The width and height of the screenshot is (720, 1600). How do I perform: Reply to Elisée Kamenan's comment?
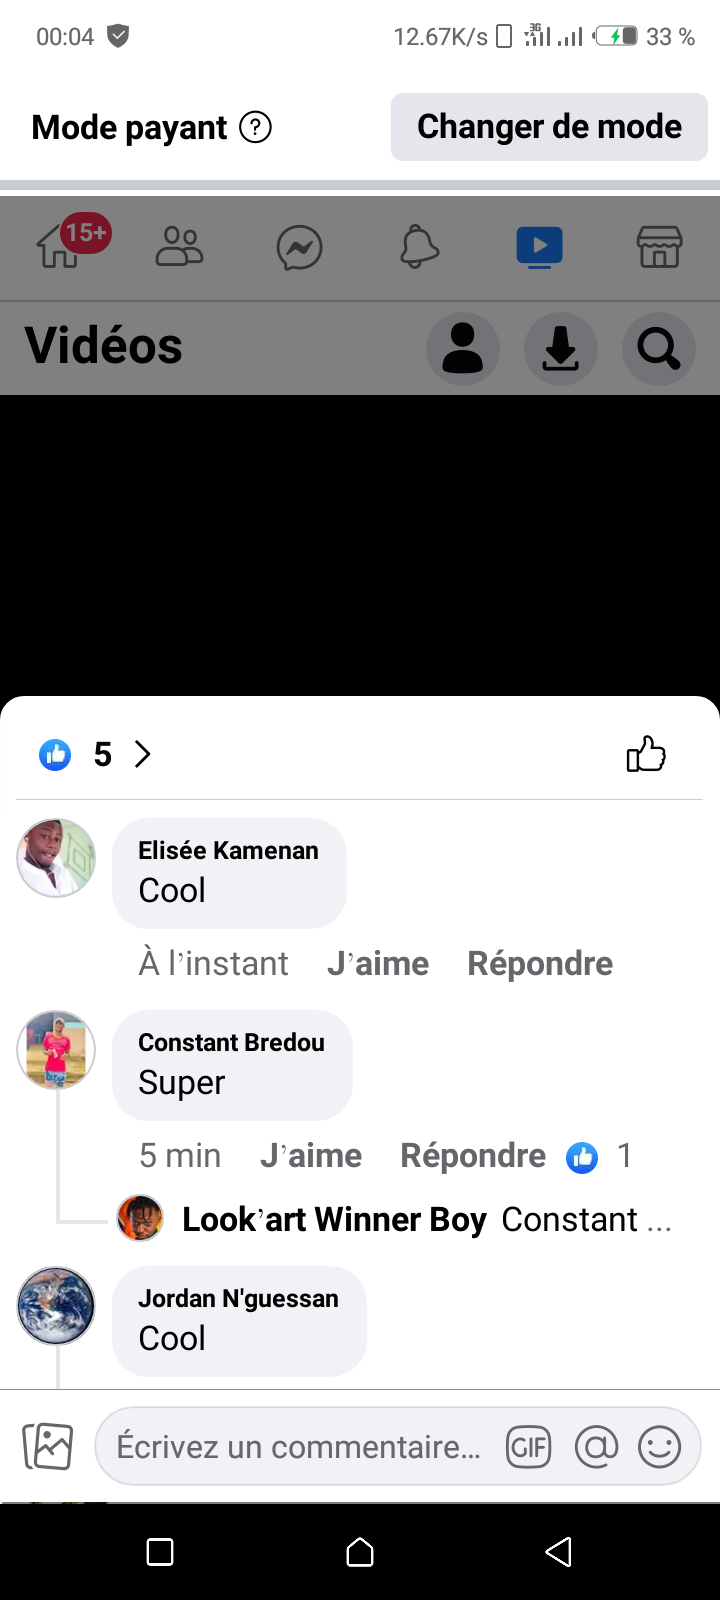click(x=540, y=964)
